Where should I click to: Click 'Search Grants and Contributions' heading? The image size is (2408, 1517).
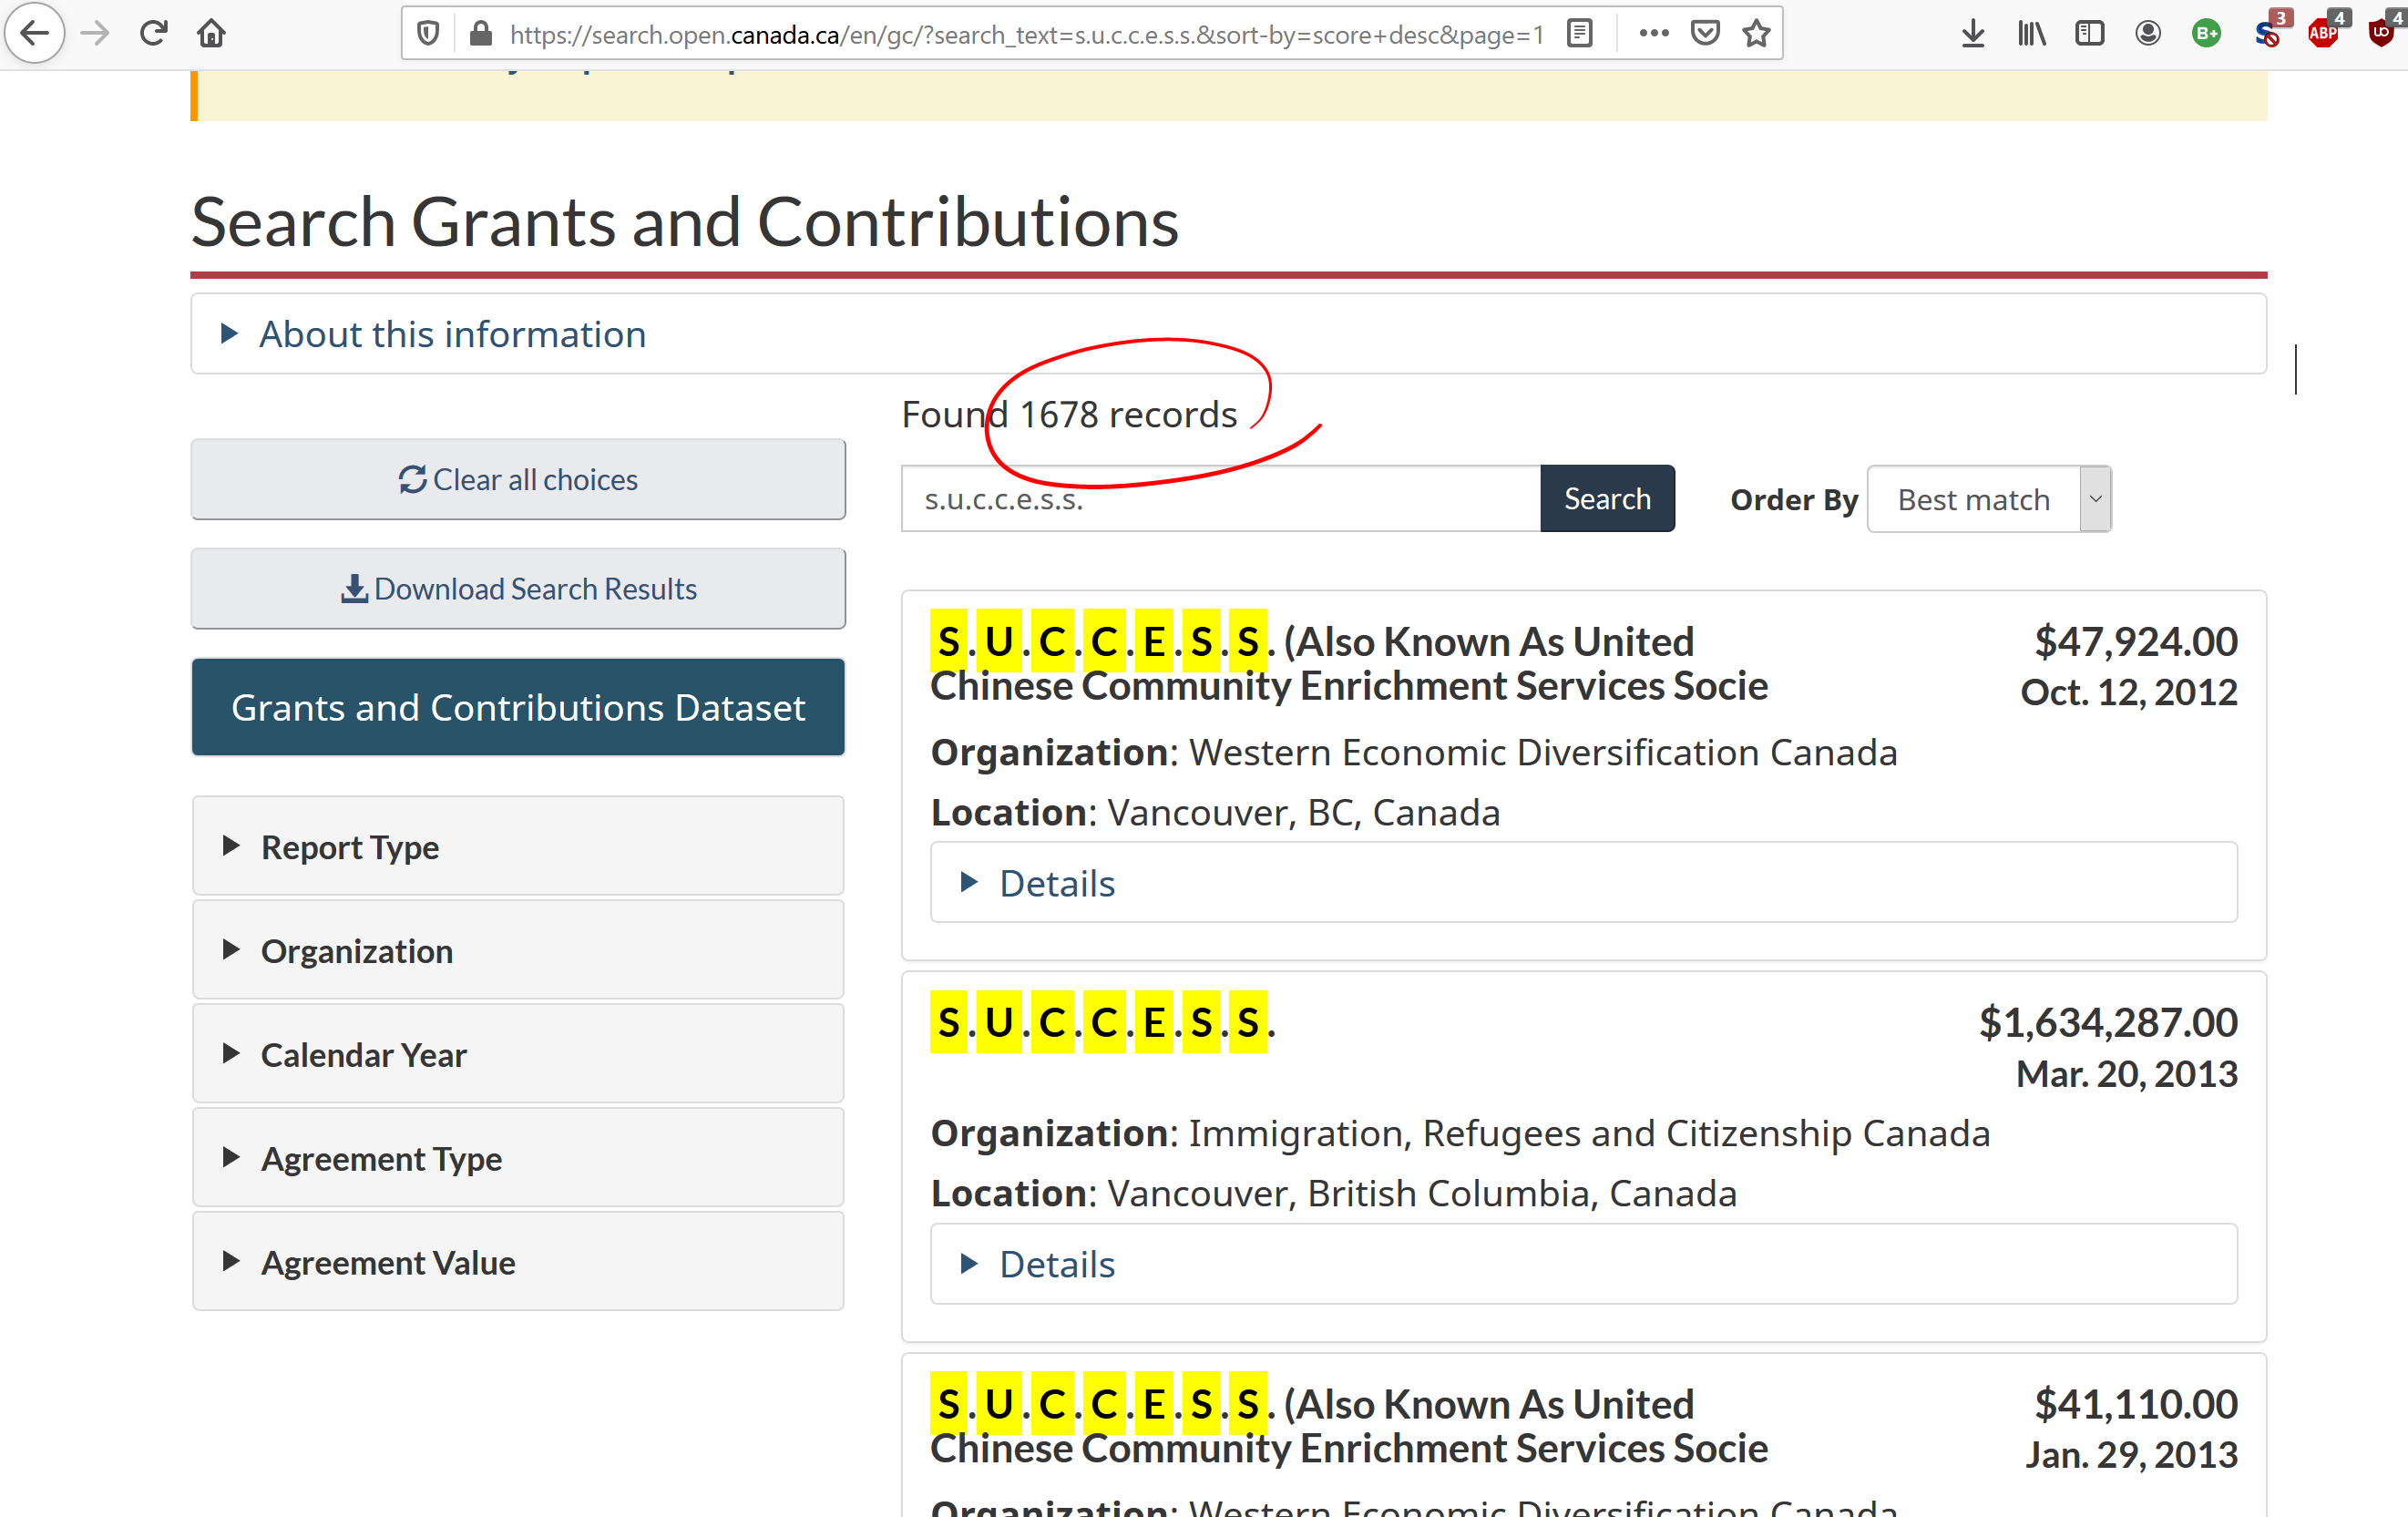(685, 221)
